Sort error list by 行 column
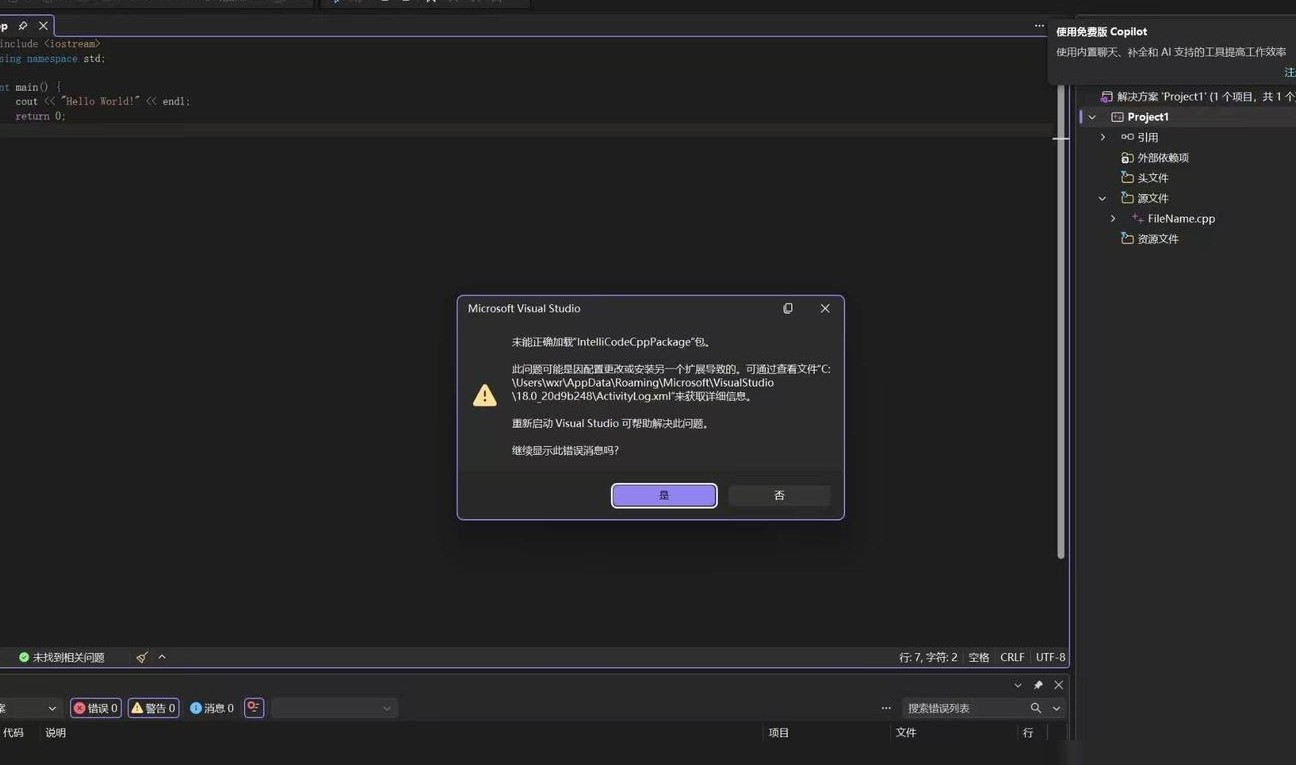The height and width of the screenshot is (765, 1296). coord(1028,733)
